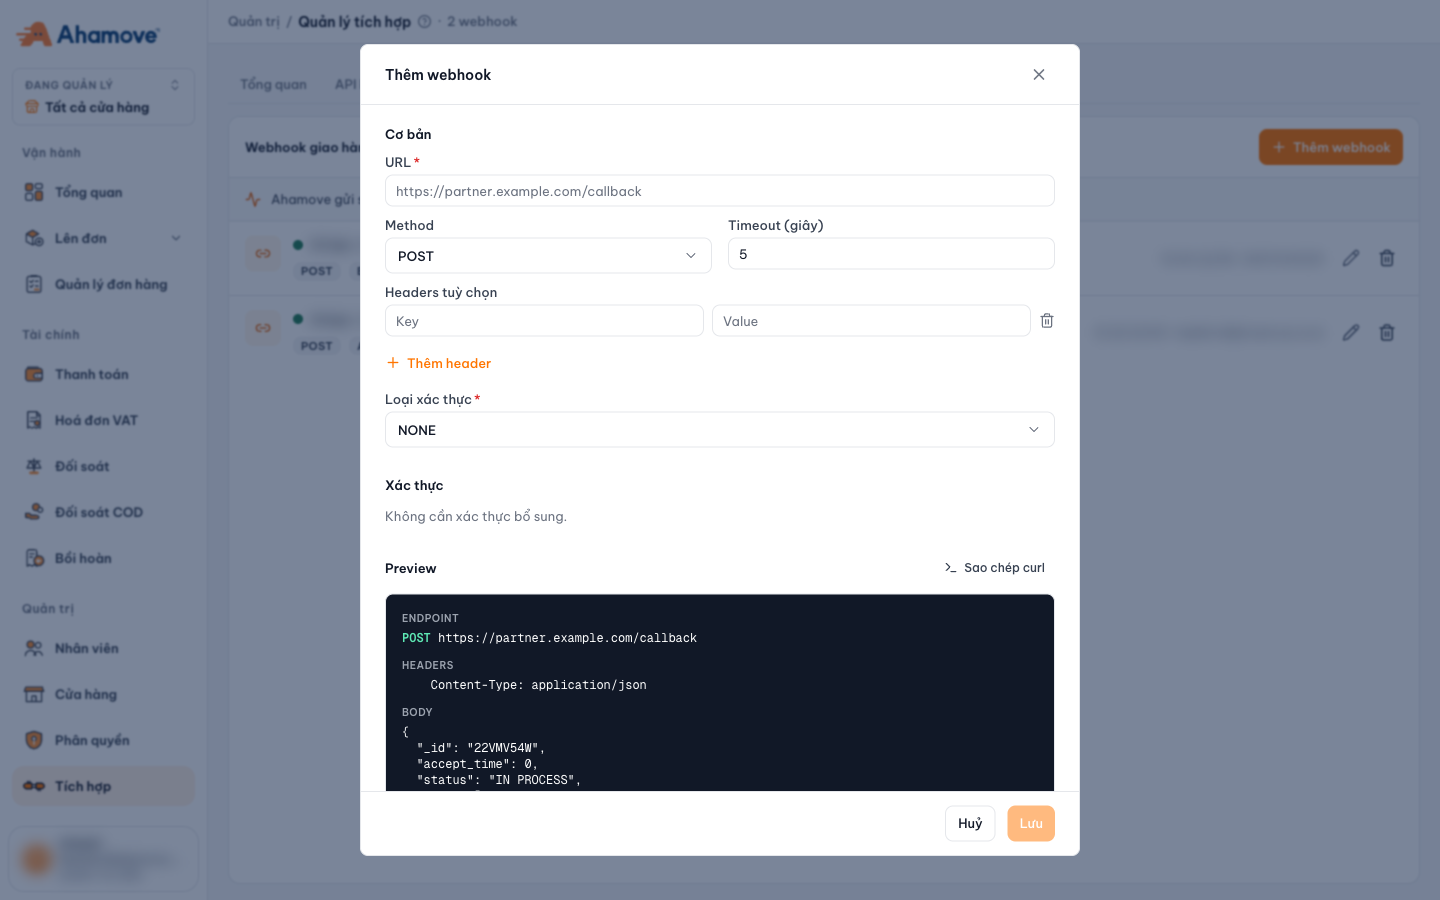This screenshot has width=1440, height=900.
Task: Open the Tất cả cửa hàng store switcher
Action: pyautogui.click(x=103, y=97)
